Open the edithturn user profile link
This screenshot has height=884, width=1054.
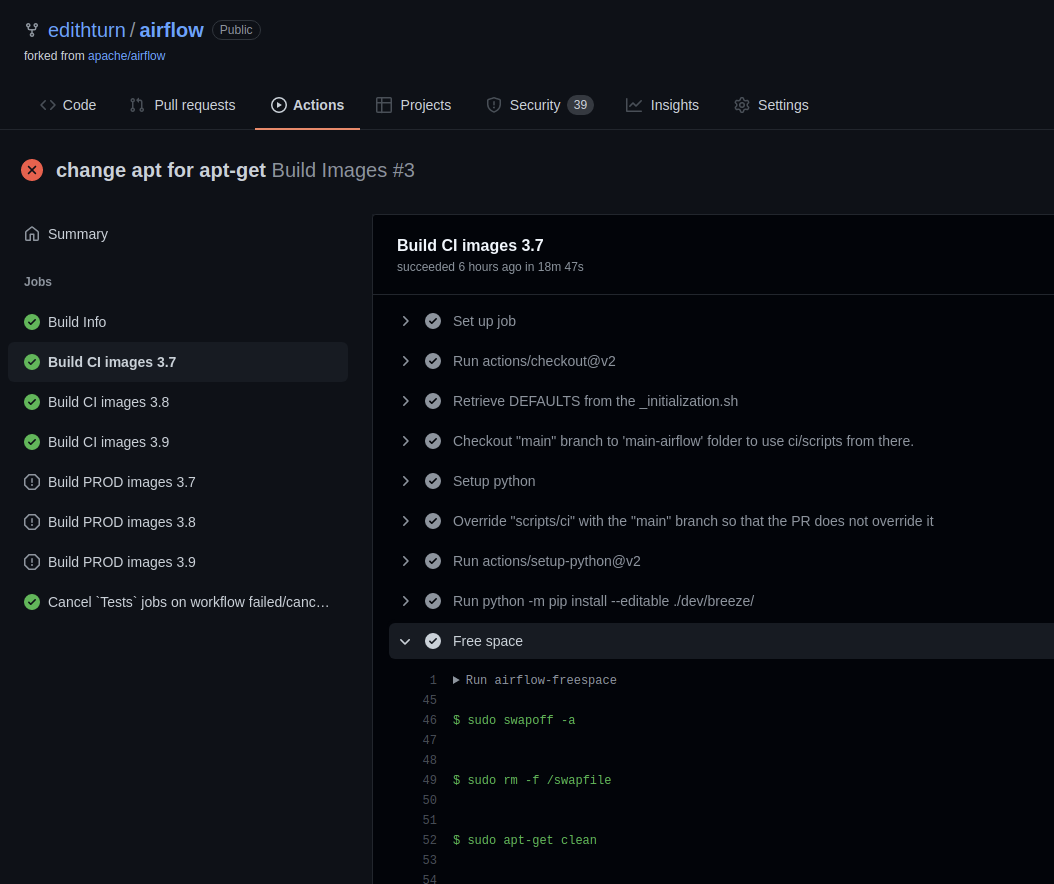(x=87, y=30)
